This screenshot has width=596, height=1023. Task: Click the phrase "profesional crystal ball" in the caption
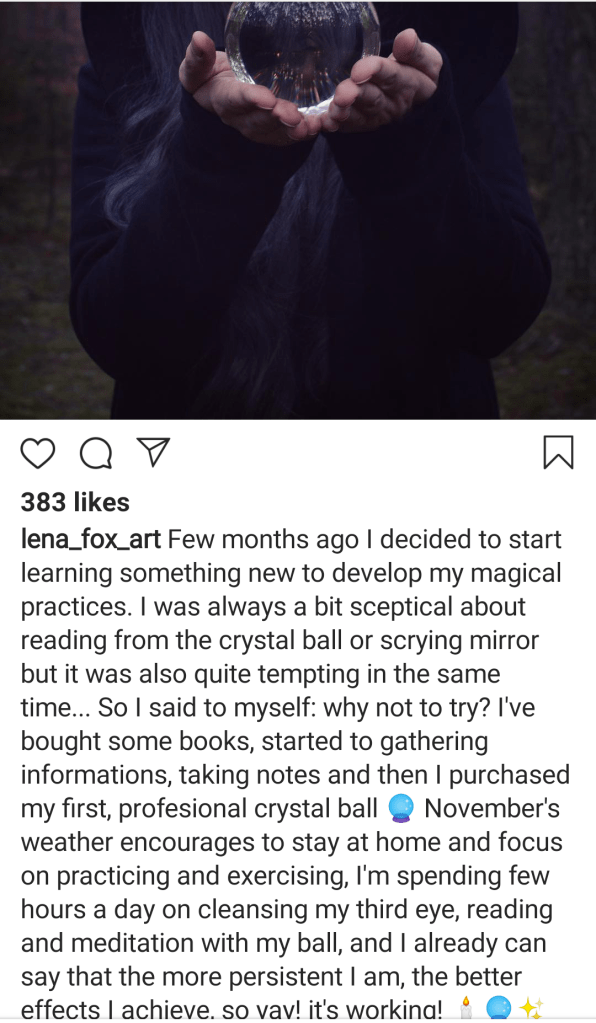pos(248,809)
